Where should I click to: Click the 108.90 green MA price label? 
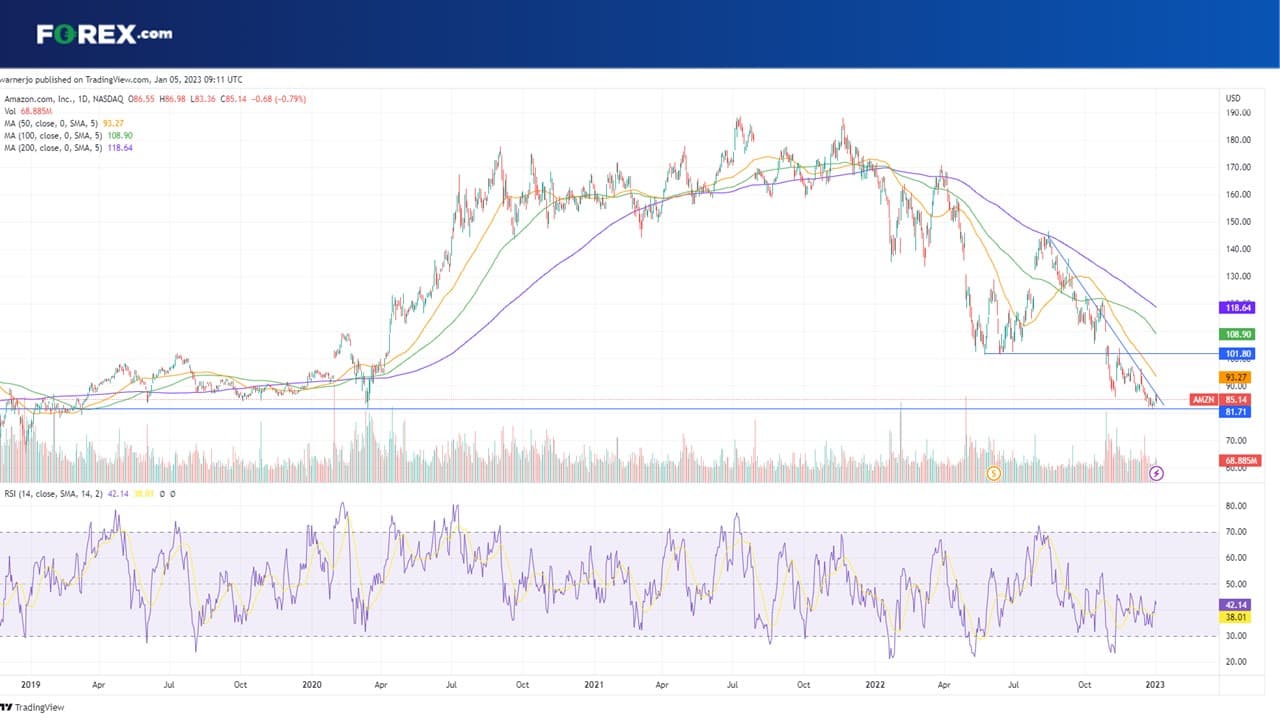(x=1237, y=334)
